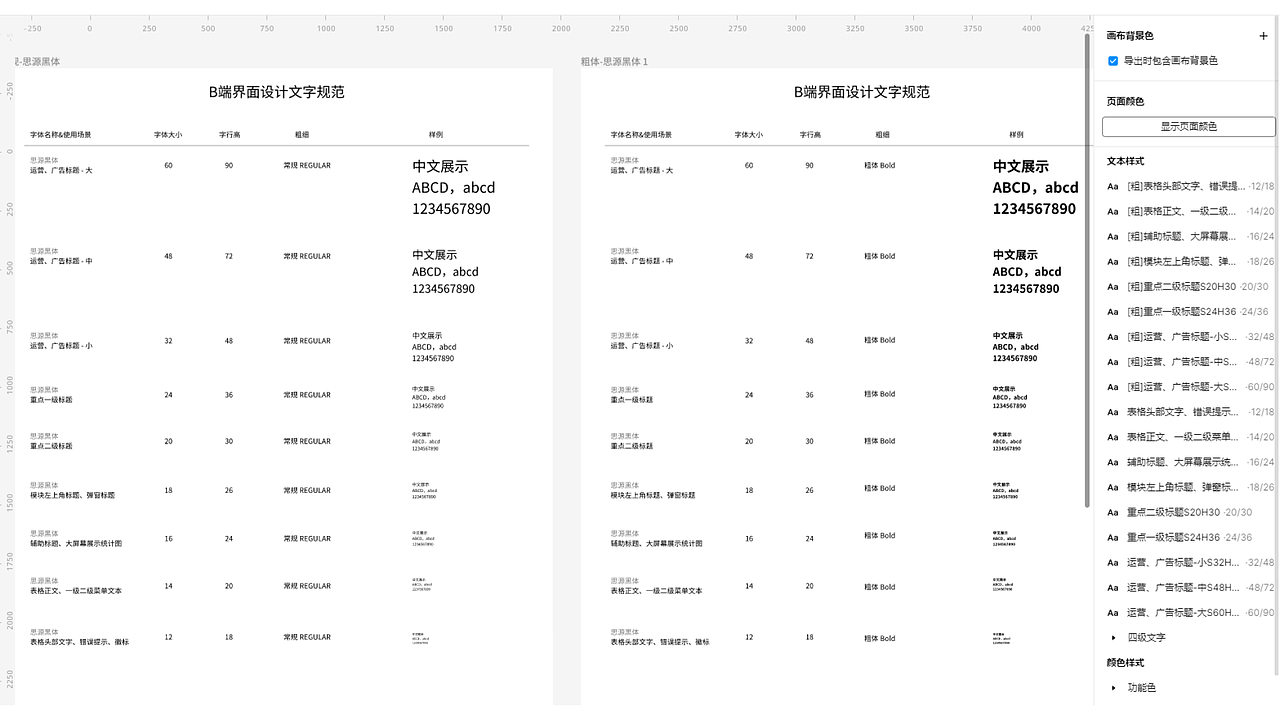Click the Aa icon for [粗]重点二级标题S20H30
Screen dimensions: 1280x720
(x=1113, y=286)
